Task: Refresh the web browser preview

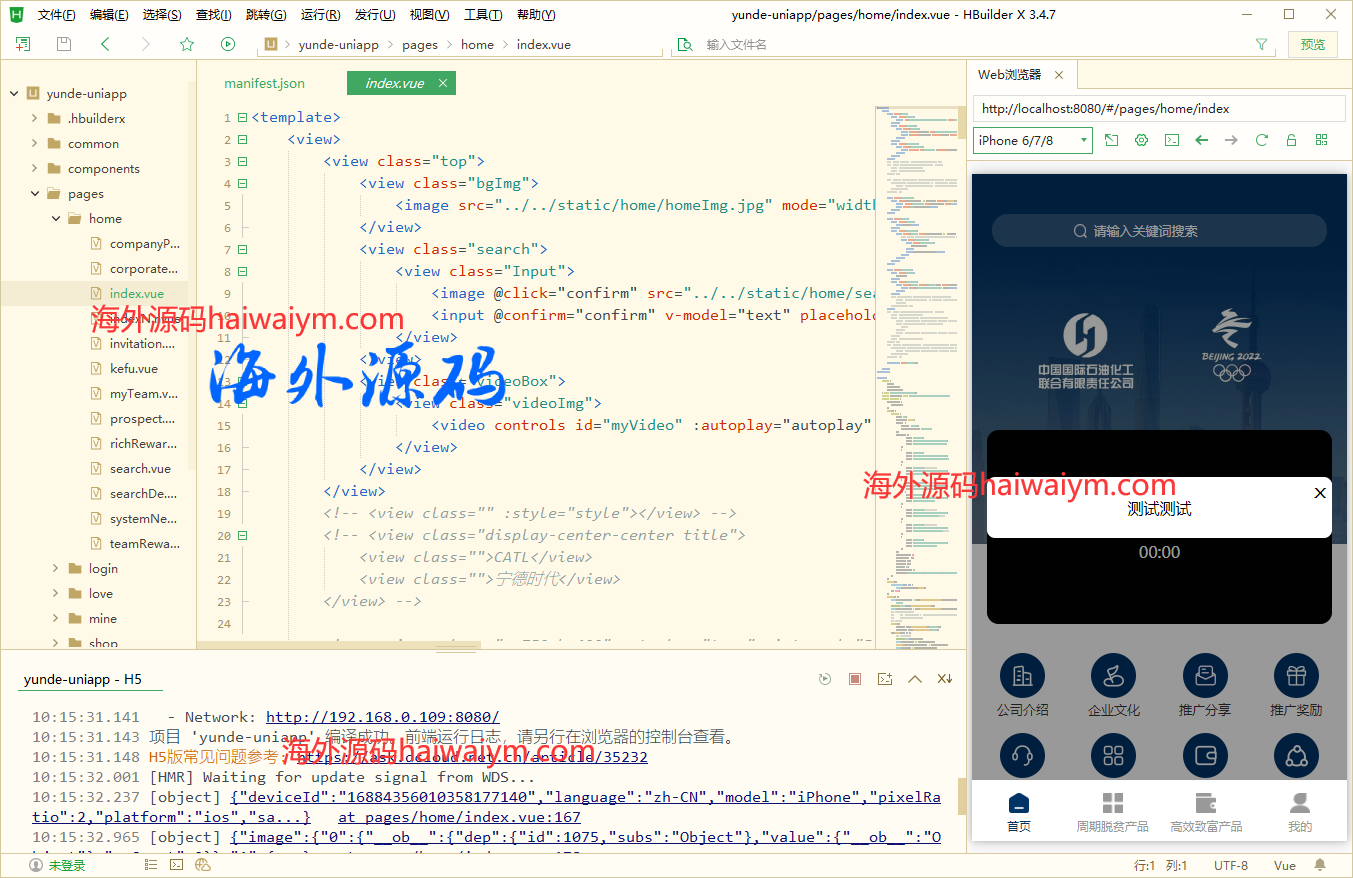Action: (1261, 141)
